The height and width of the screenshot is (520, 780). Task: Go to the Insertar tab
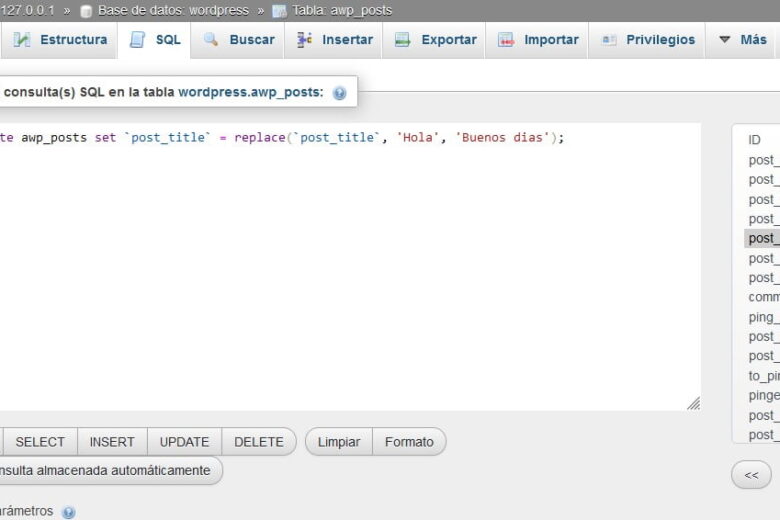[x=334, y=40]
